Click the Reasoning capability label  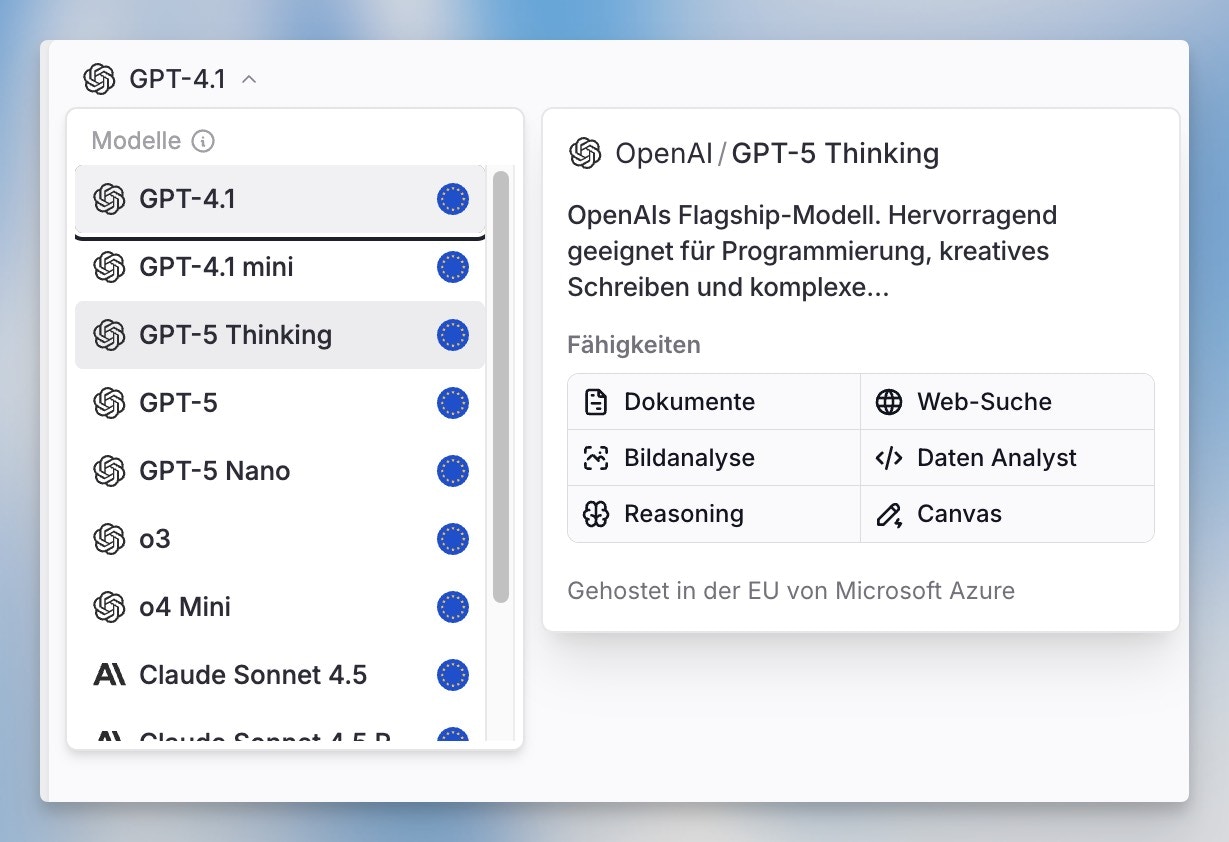point(684,514)
